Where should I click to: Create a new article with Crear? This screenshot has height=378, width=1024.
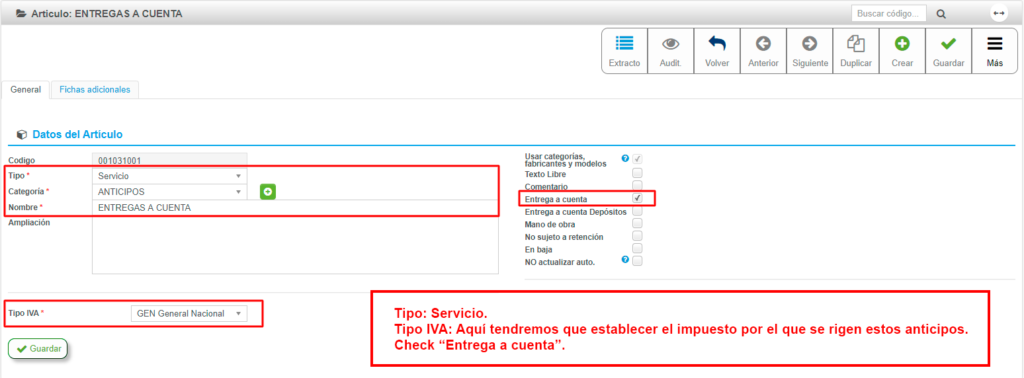(903, 51)
